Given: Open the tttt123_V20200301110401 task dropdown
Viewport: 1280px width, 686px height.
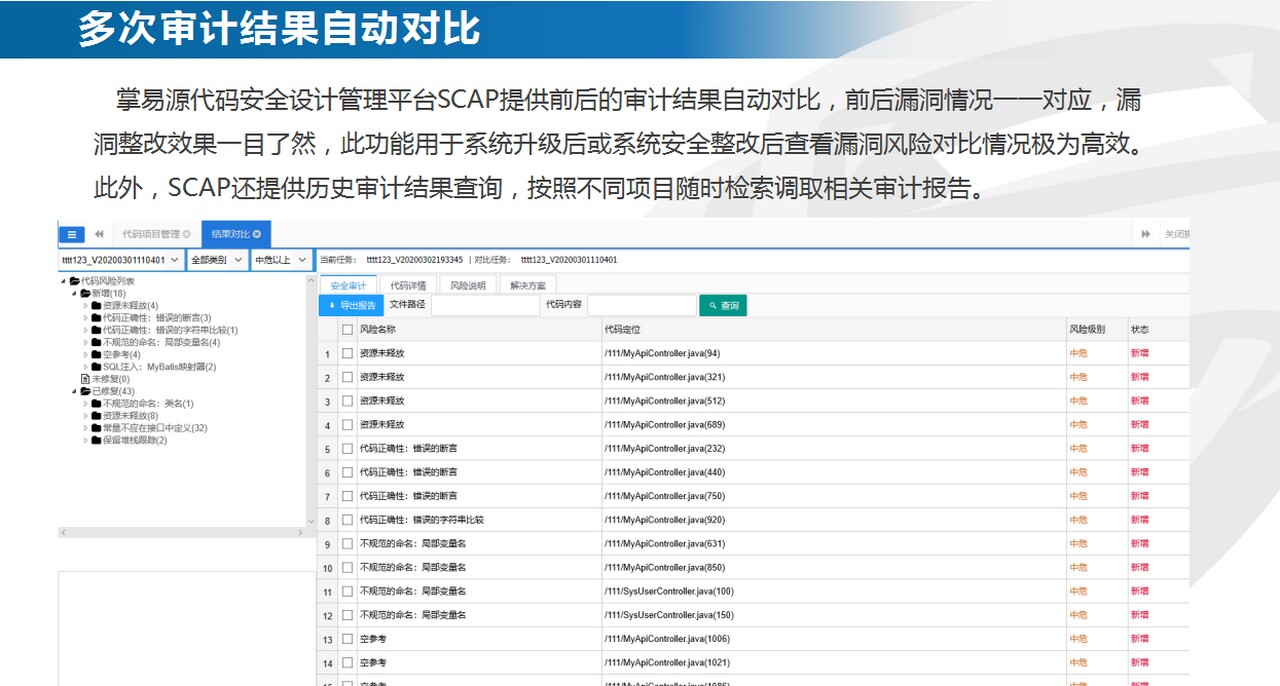Looking at the screenshot, I should 121,260.
